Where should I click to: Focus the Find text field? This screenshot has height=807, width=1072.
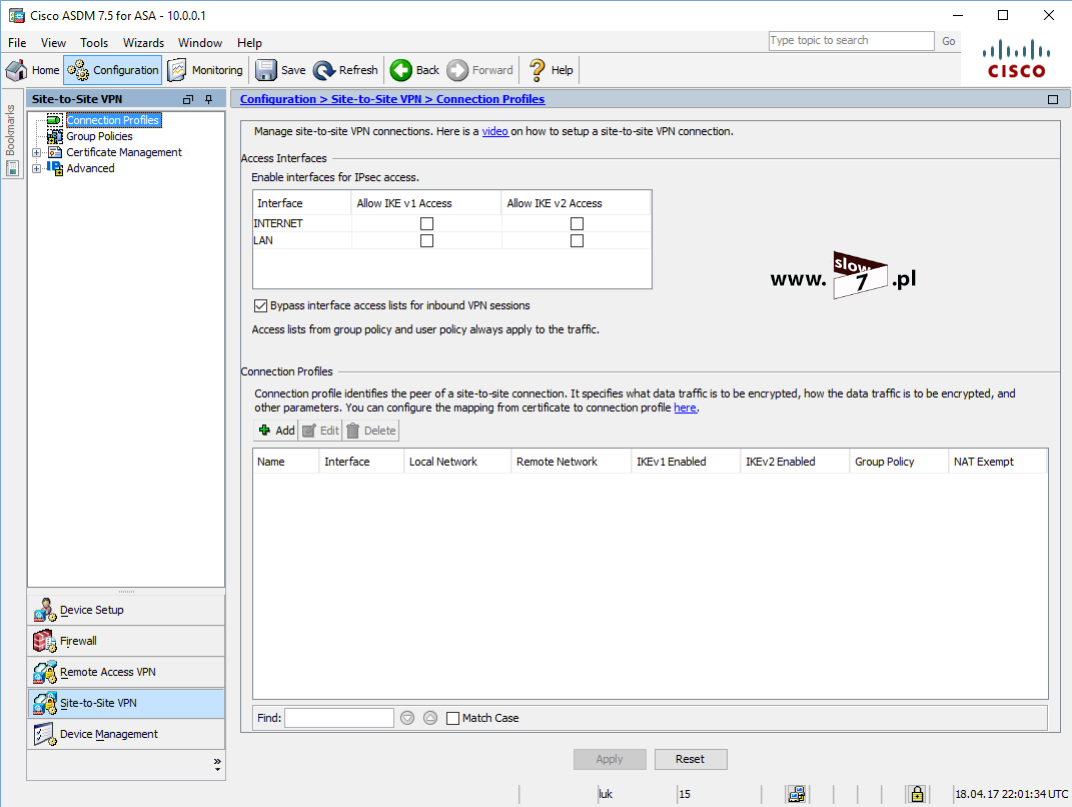click(339, 718)
